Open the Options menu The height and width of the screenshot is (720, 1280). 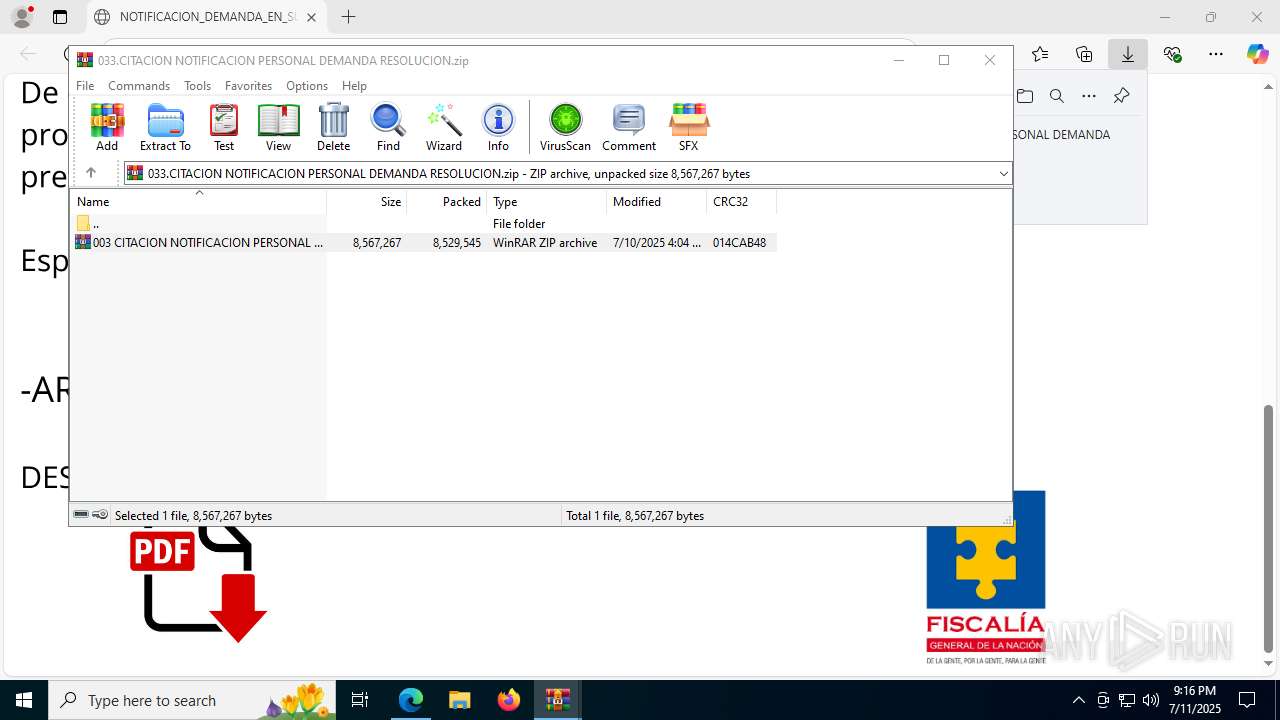tap(307, 86)
